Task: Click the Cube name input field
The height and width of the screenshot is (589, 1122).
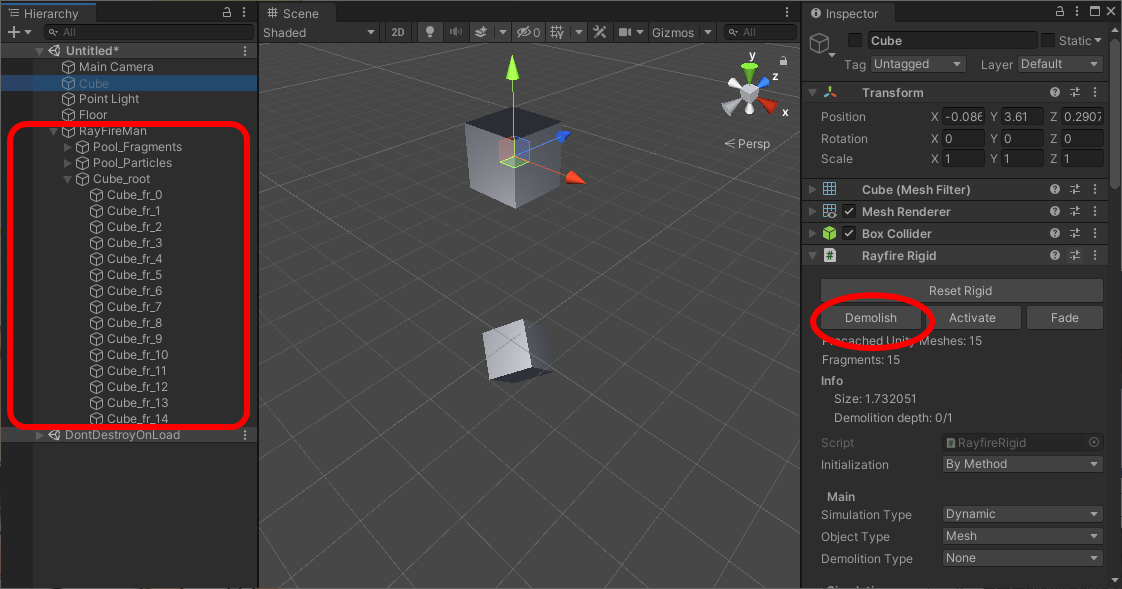Action: [952, 40]
